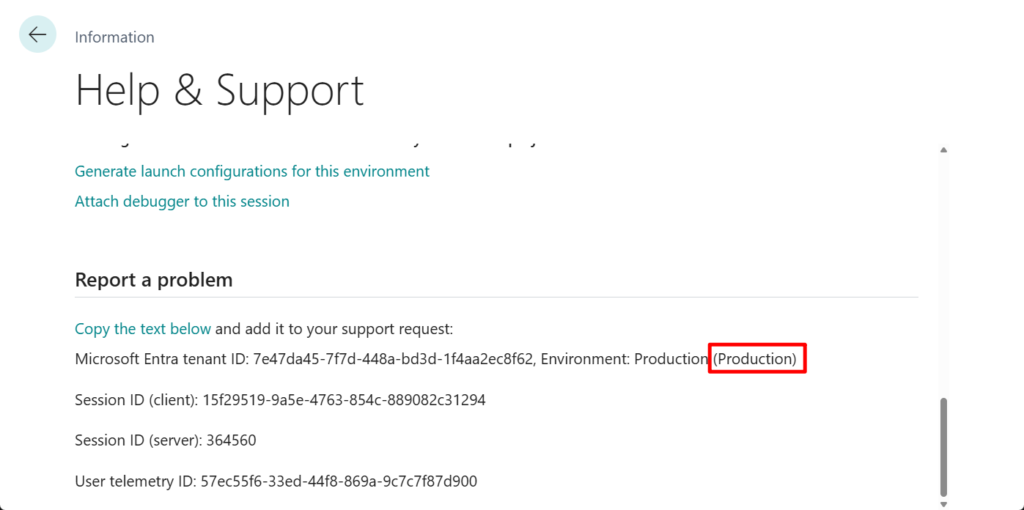The width and height of the screenshot is (1024, 510).
Task: Click the empty scrollbar track above thumb
Action: pos(942,280)
